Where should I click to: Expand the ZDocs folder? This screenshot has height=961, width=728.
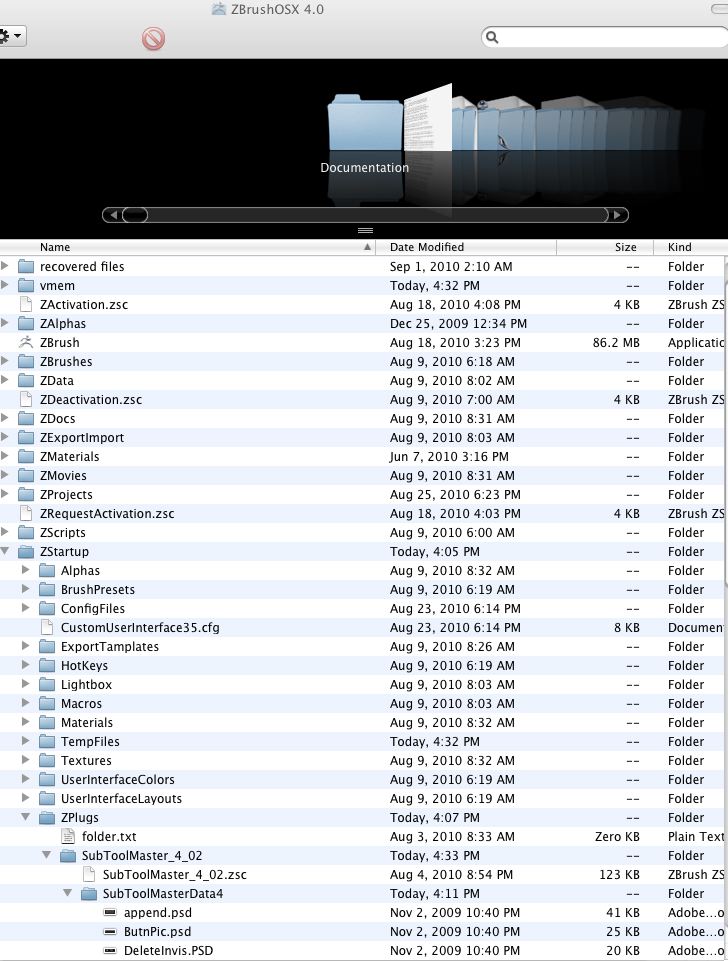click(5, 418)
